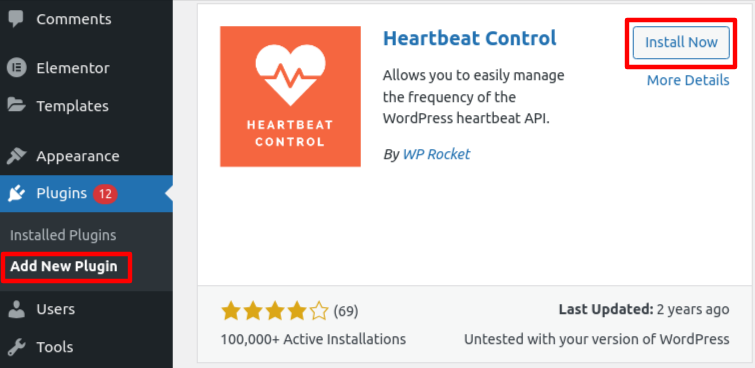Screen dimensions: 755x368
Task: Click the Comments speech bubble icon
Action: pos(16,19)
